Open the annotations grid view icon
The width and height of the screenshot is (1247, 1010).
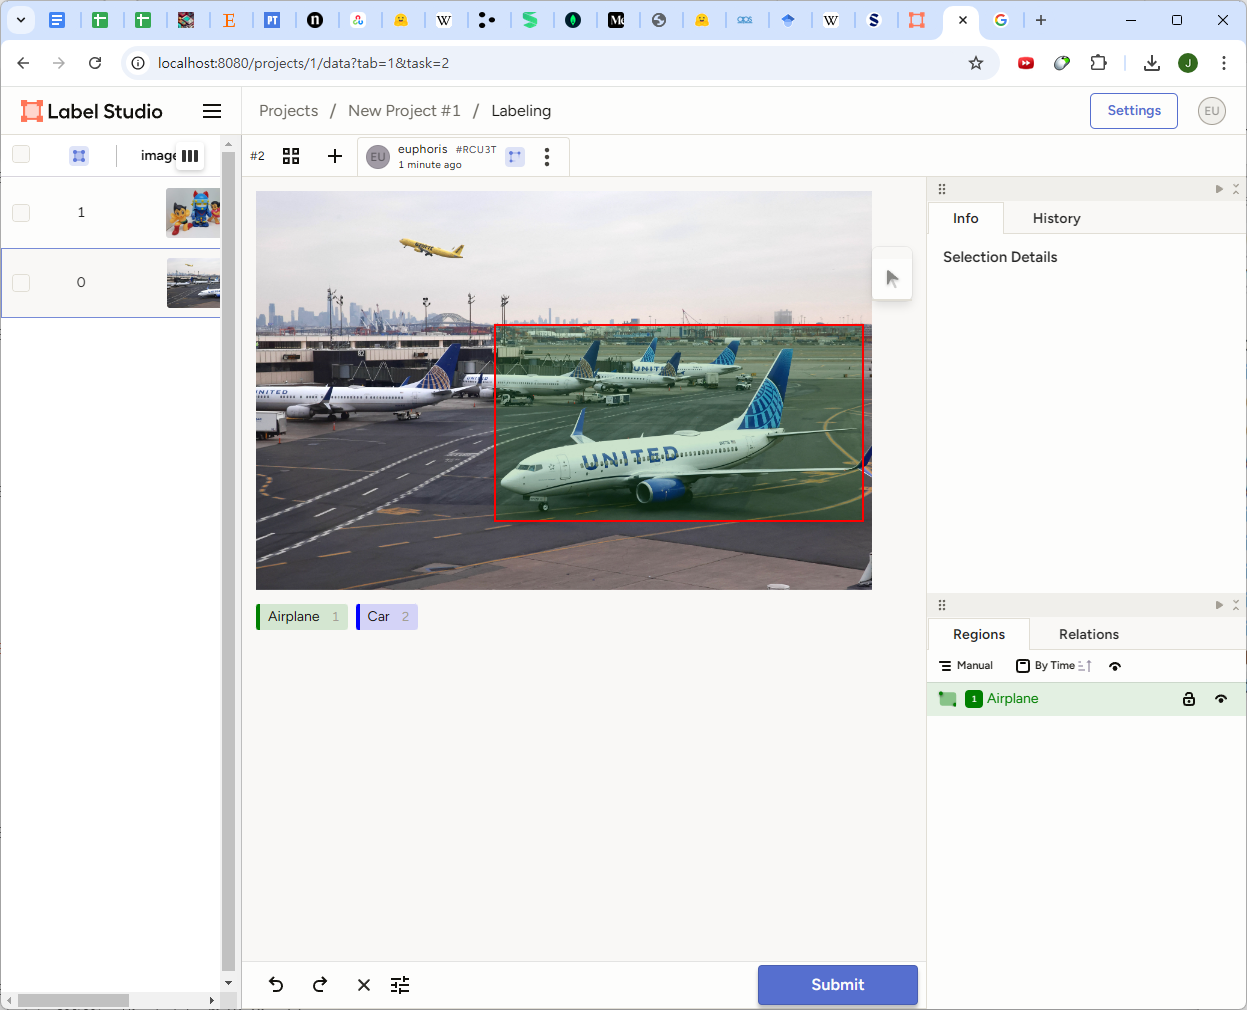point(291,156)
